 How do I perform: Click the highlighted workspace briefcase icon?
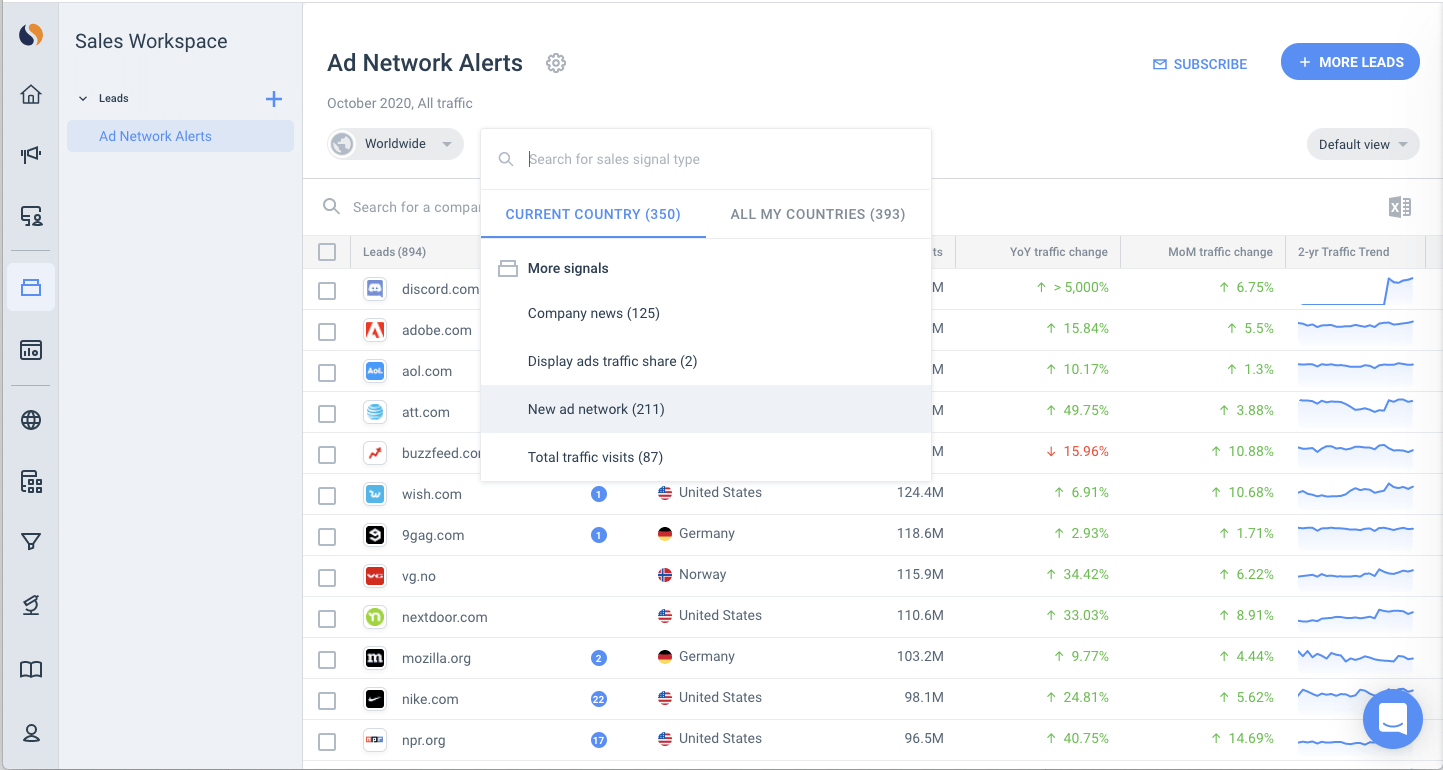30,287
